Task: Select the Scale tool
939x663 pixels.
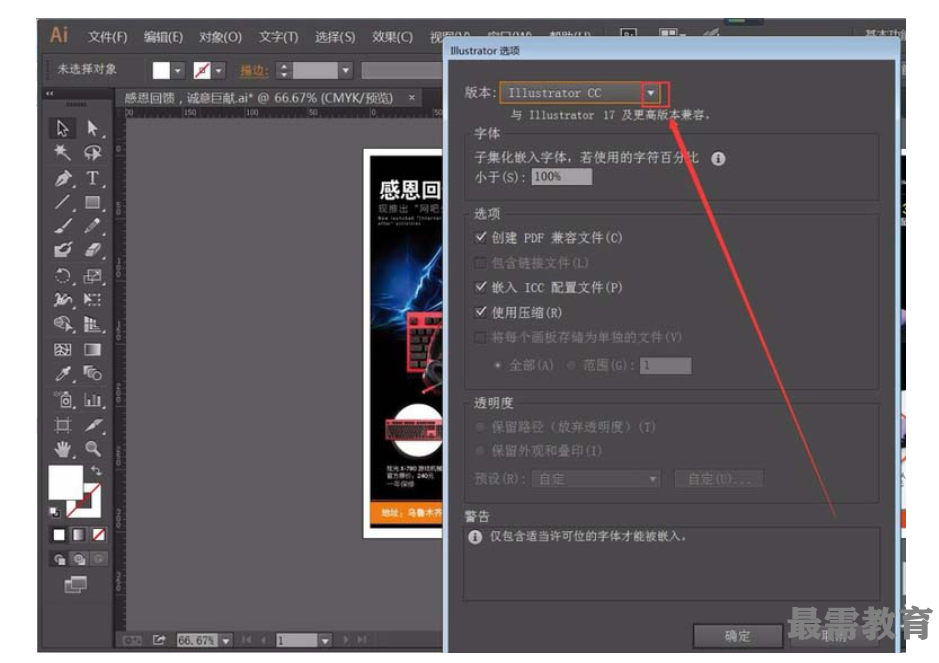Action: click(x=92, y=276)
